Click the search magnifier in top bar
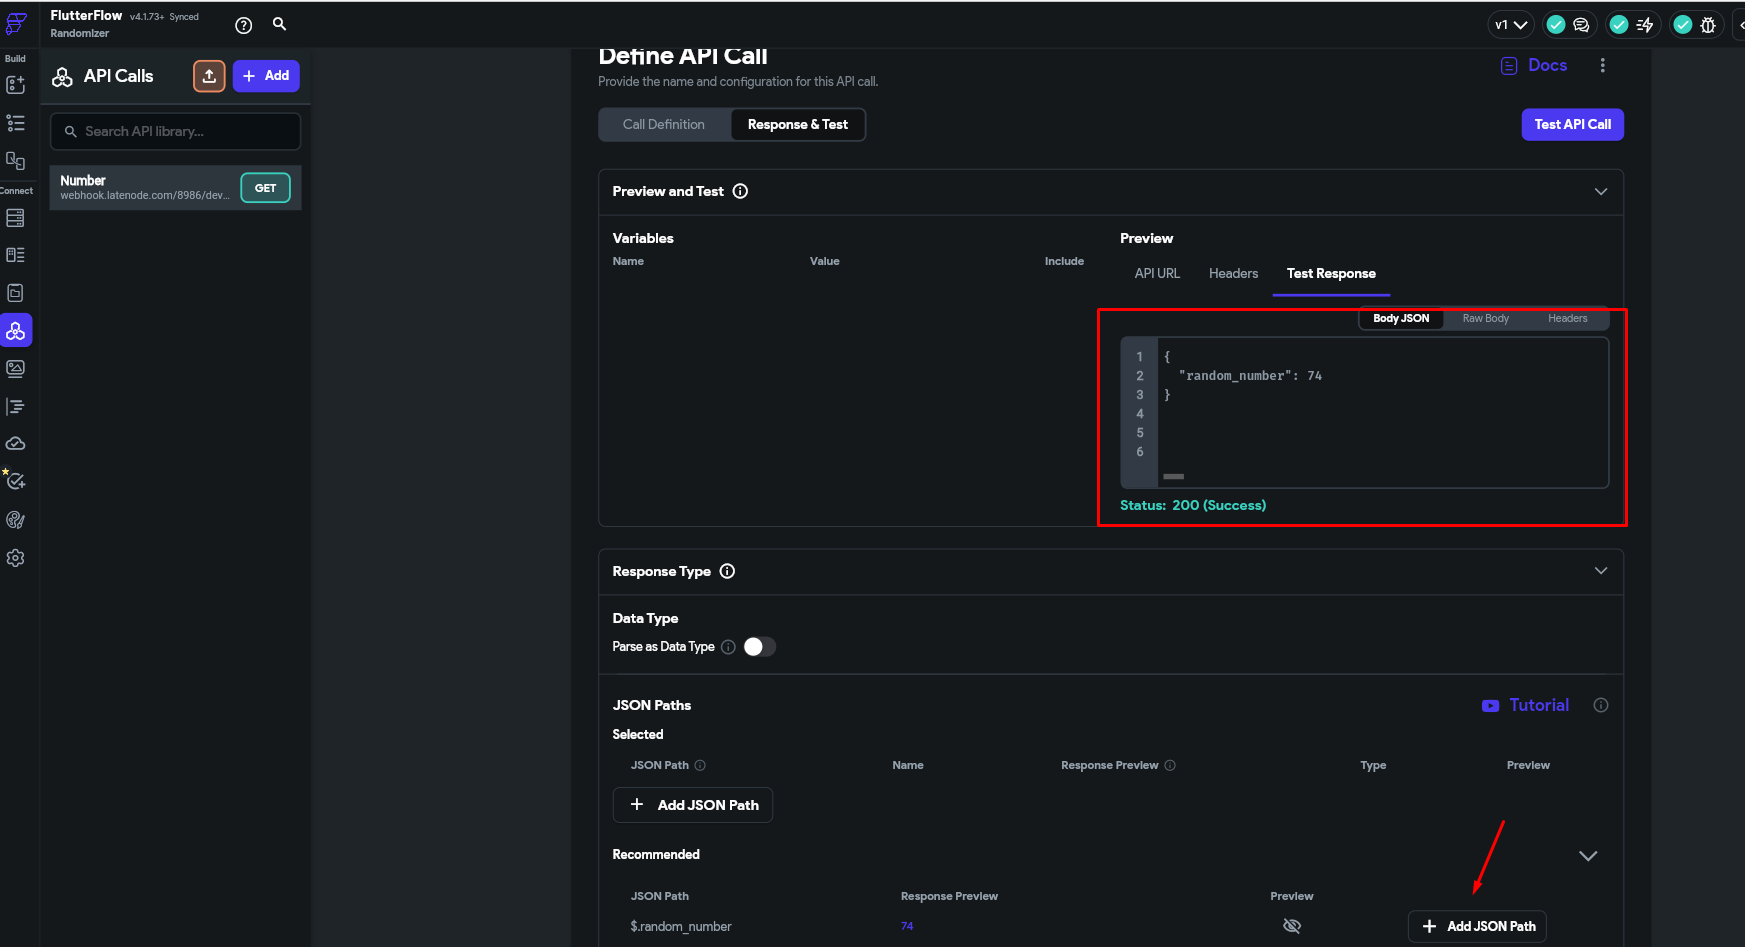1745x947 pixels. click(280, 24)
